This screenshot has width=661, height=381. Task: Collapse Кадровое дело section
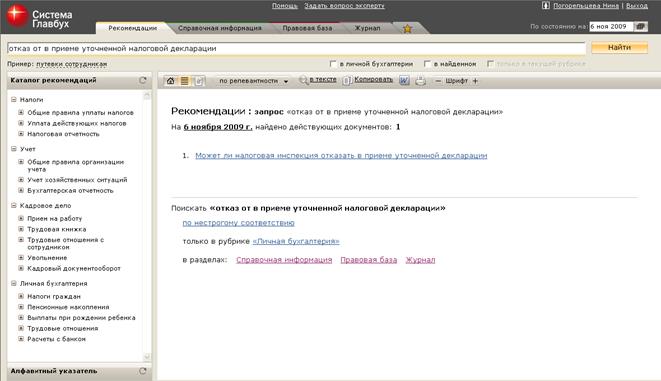13,205
